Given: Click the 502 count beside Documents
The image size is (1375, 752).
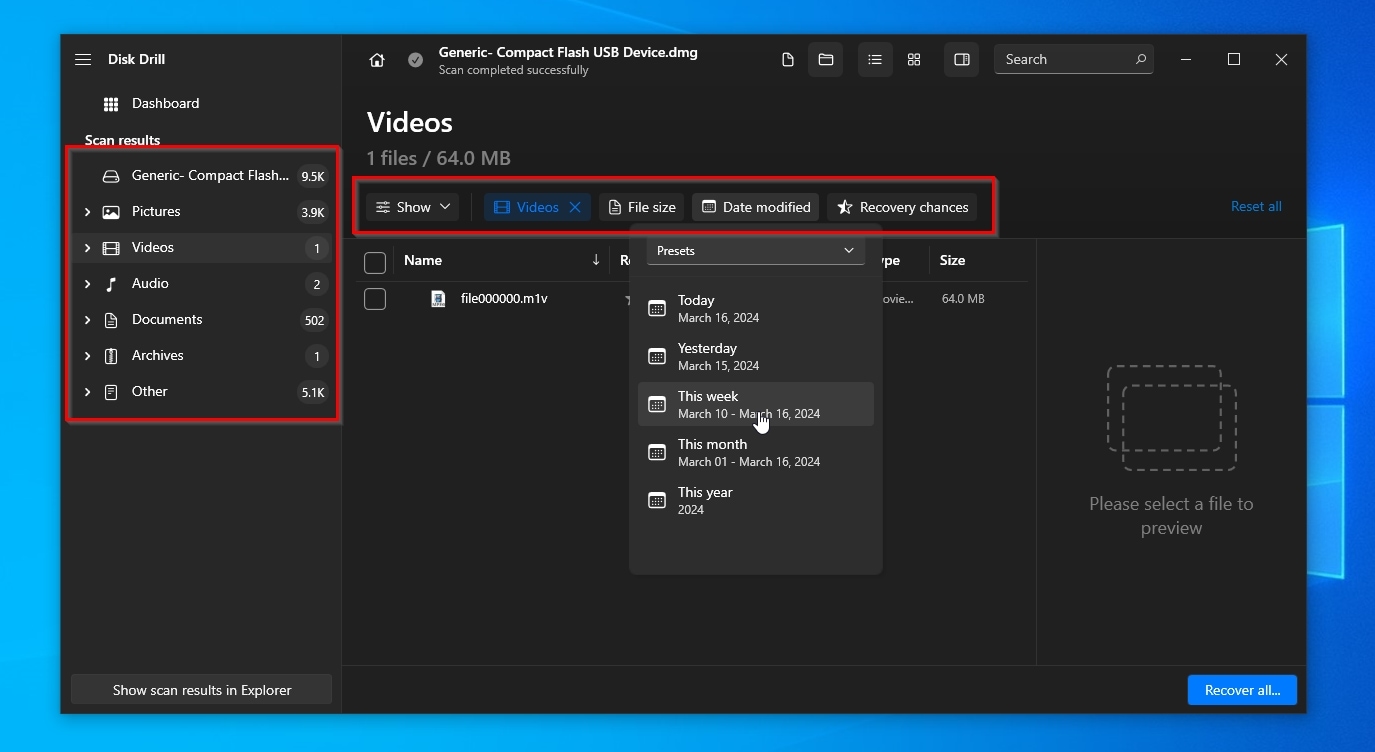Looking at the screenshot, I should 314,321.
